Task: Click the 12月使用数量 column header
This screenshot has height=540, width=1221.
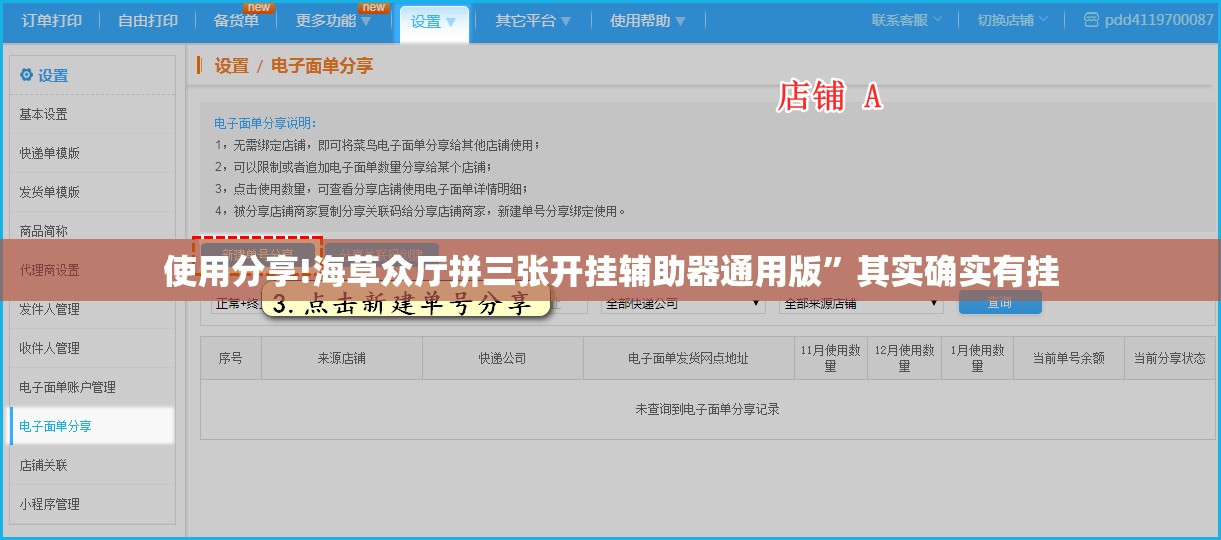Action: pyautogui.click(x=904, y=358)
